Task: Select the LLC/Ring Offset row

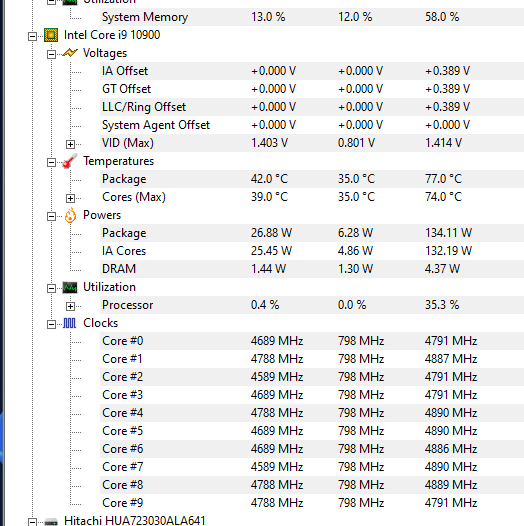Action: (x=312, y=107)
